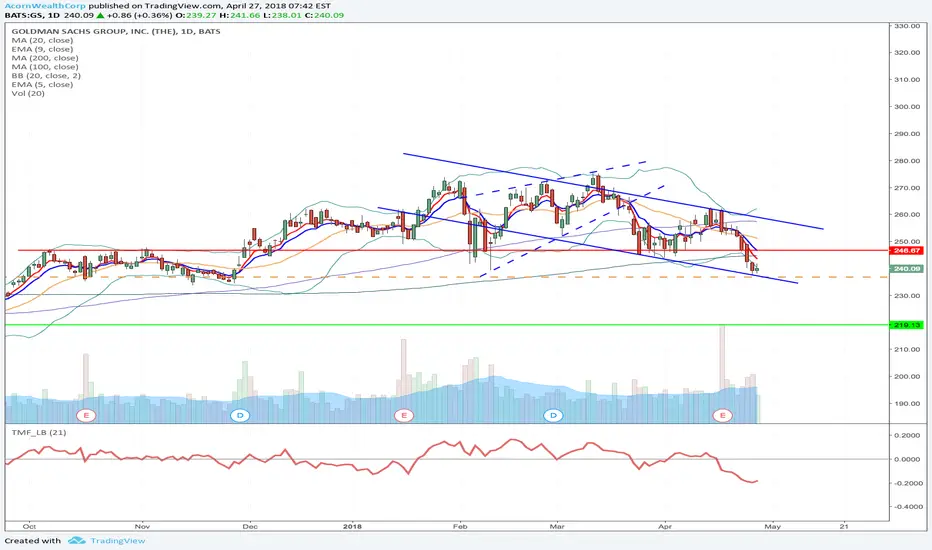The height and width of the screenshot is (550, 932).
Task: Click the earnings E marker in April
Action: (723, 415)
